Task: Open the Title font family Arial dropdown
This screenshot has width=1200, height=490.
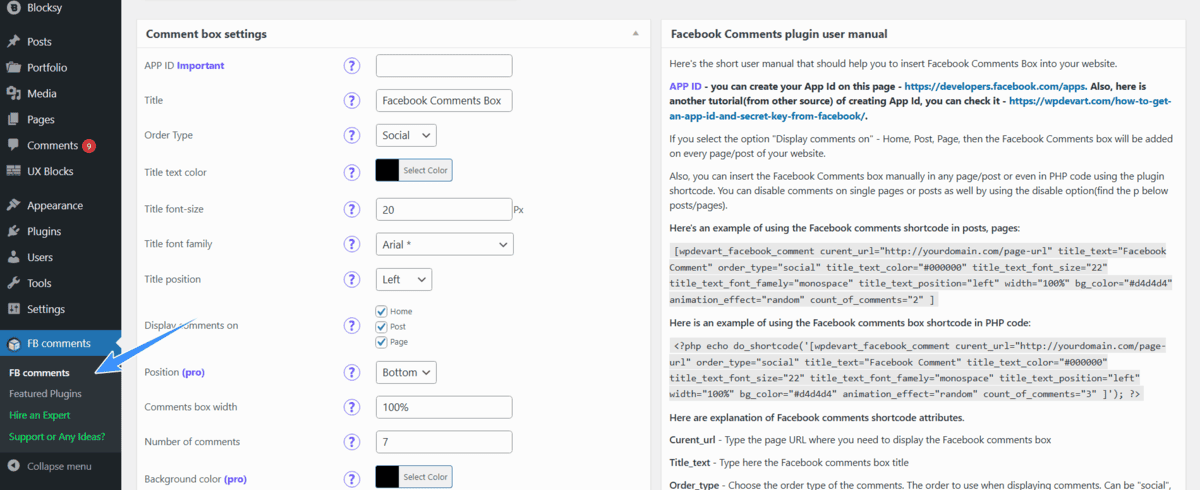Action: 444,244
